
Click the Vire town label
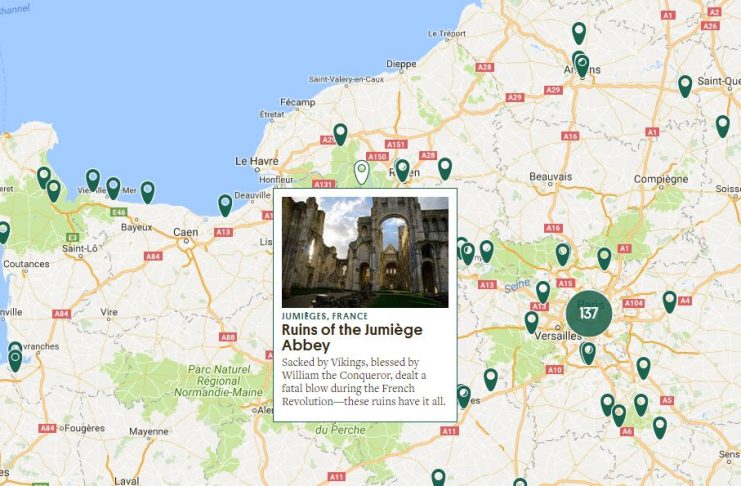[109, 312]
